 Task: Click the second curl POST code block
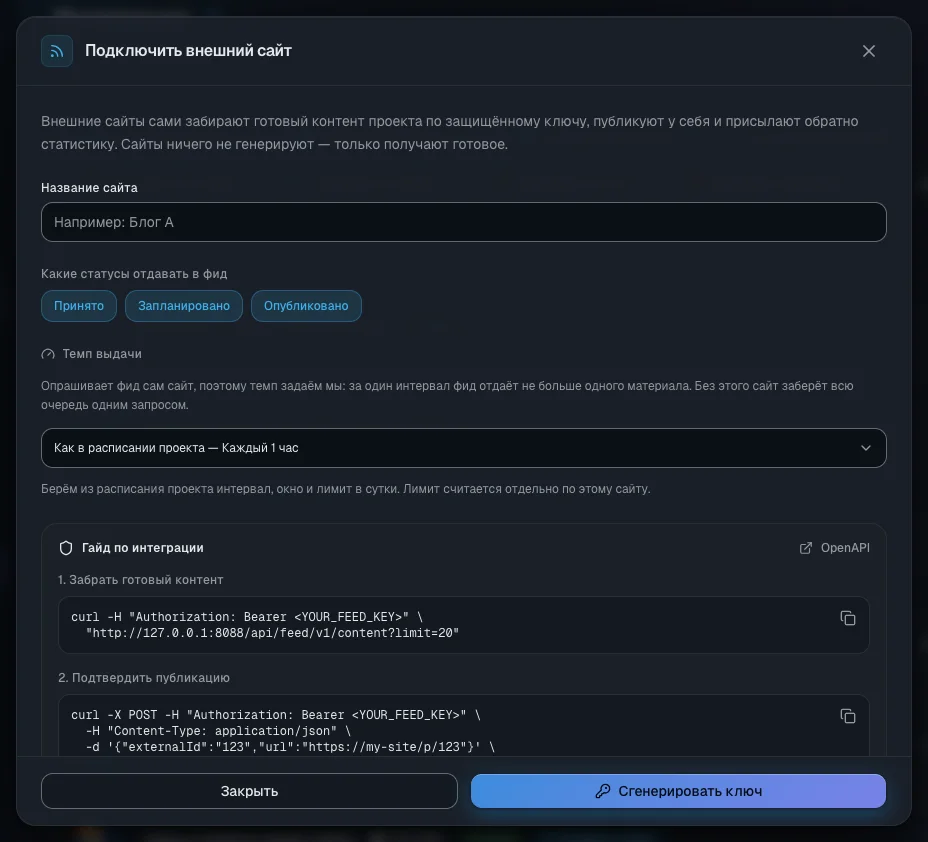tap(463, 726)
